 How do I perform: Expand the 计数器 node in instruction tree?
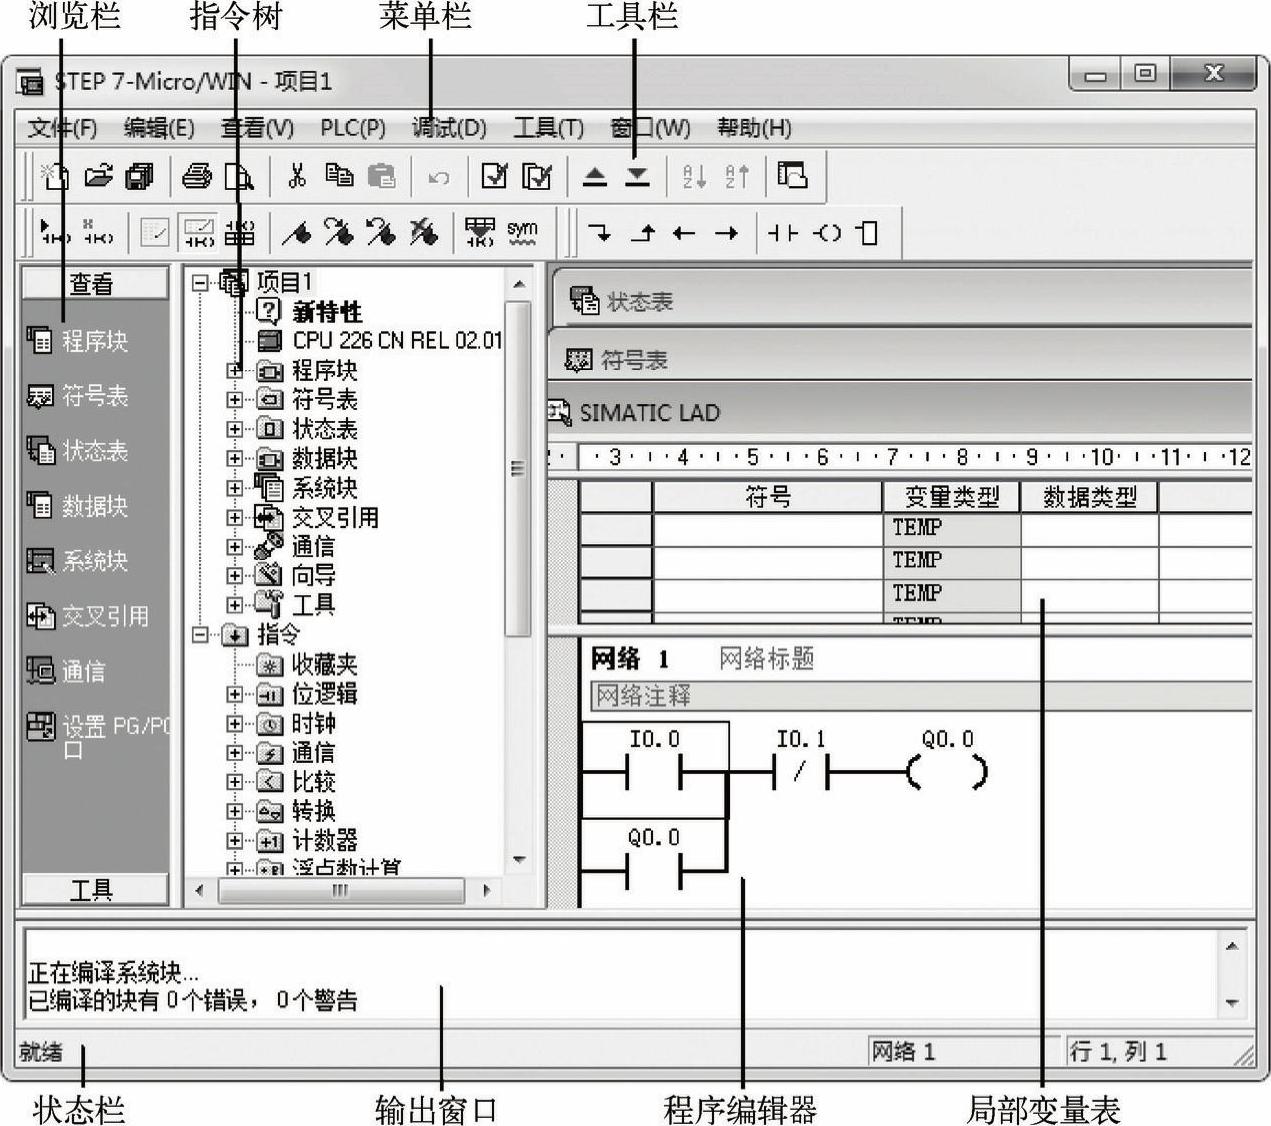click(x=234, y=841)
